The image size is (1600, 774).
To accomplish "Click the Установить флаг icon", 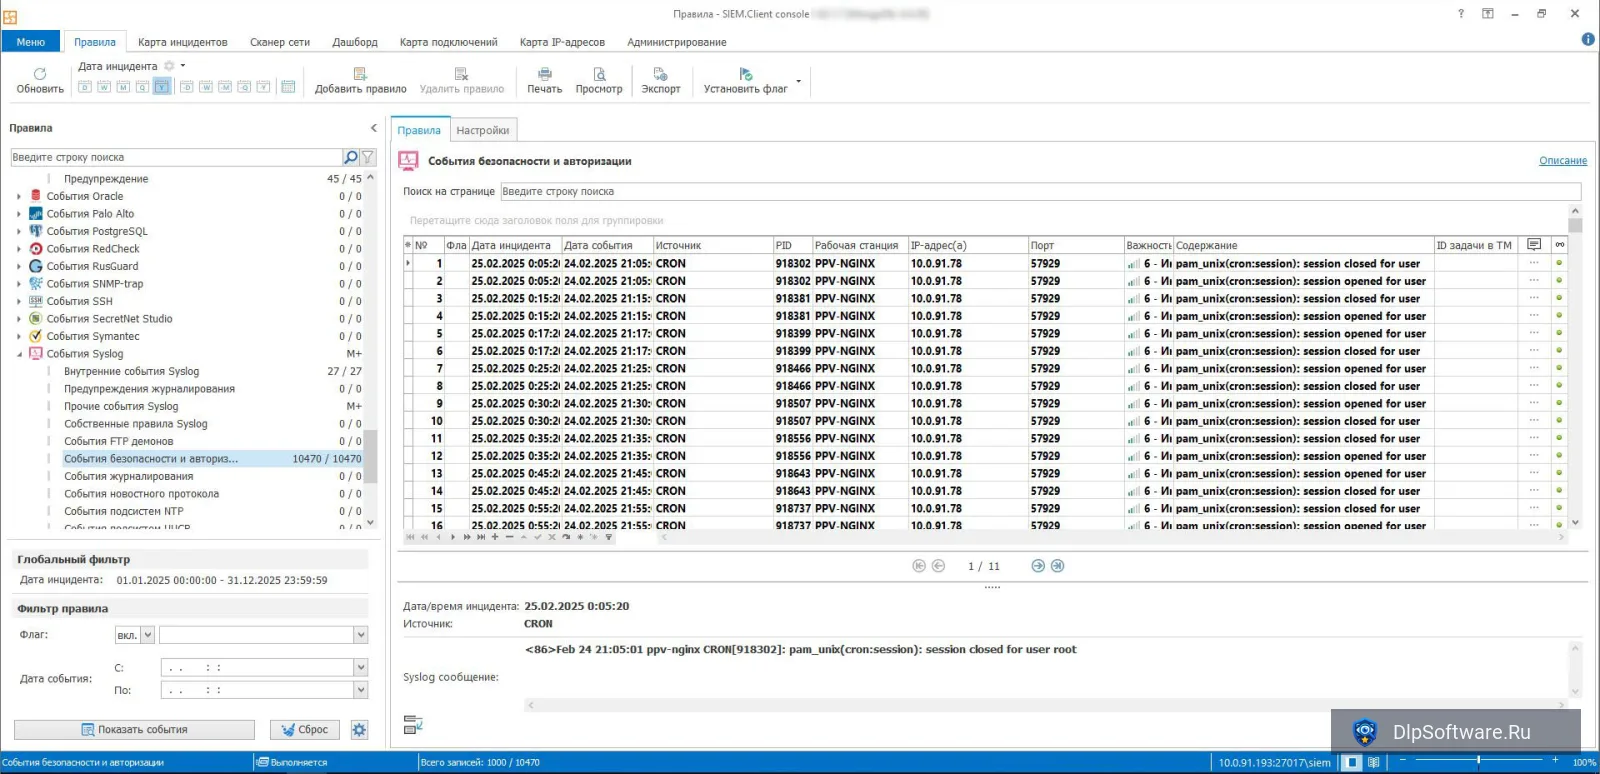I will tap(745, 74).
